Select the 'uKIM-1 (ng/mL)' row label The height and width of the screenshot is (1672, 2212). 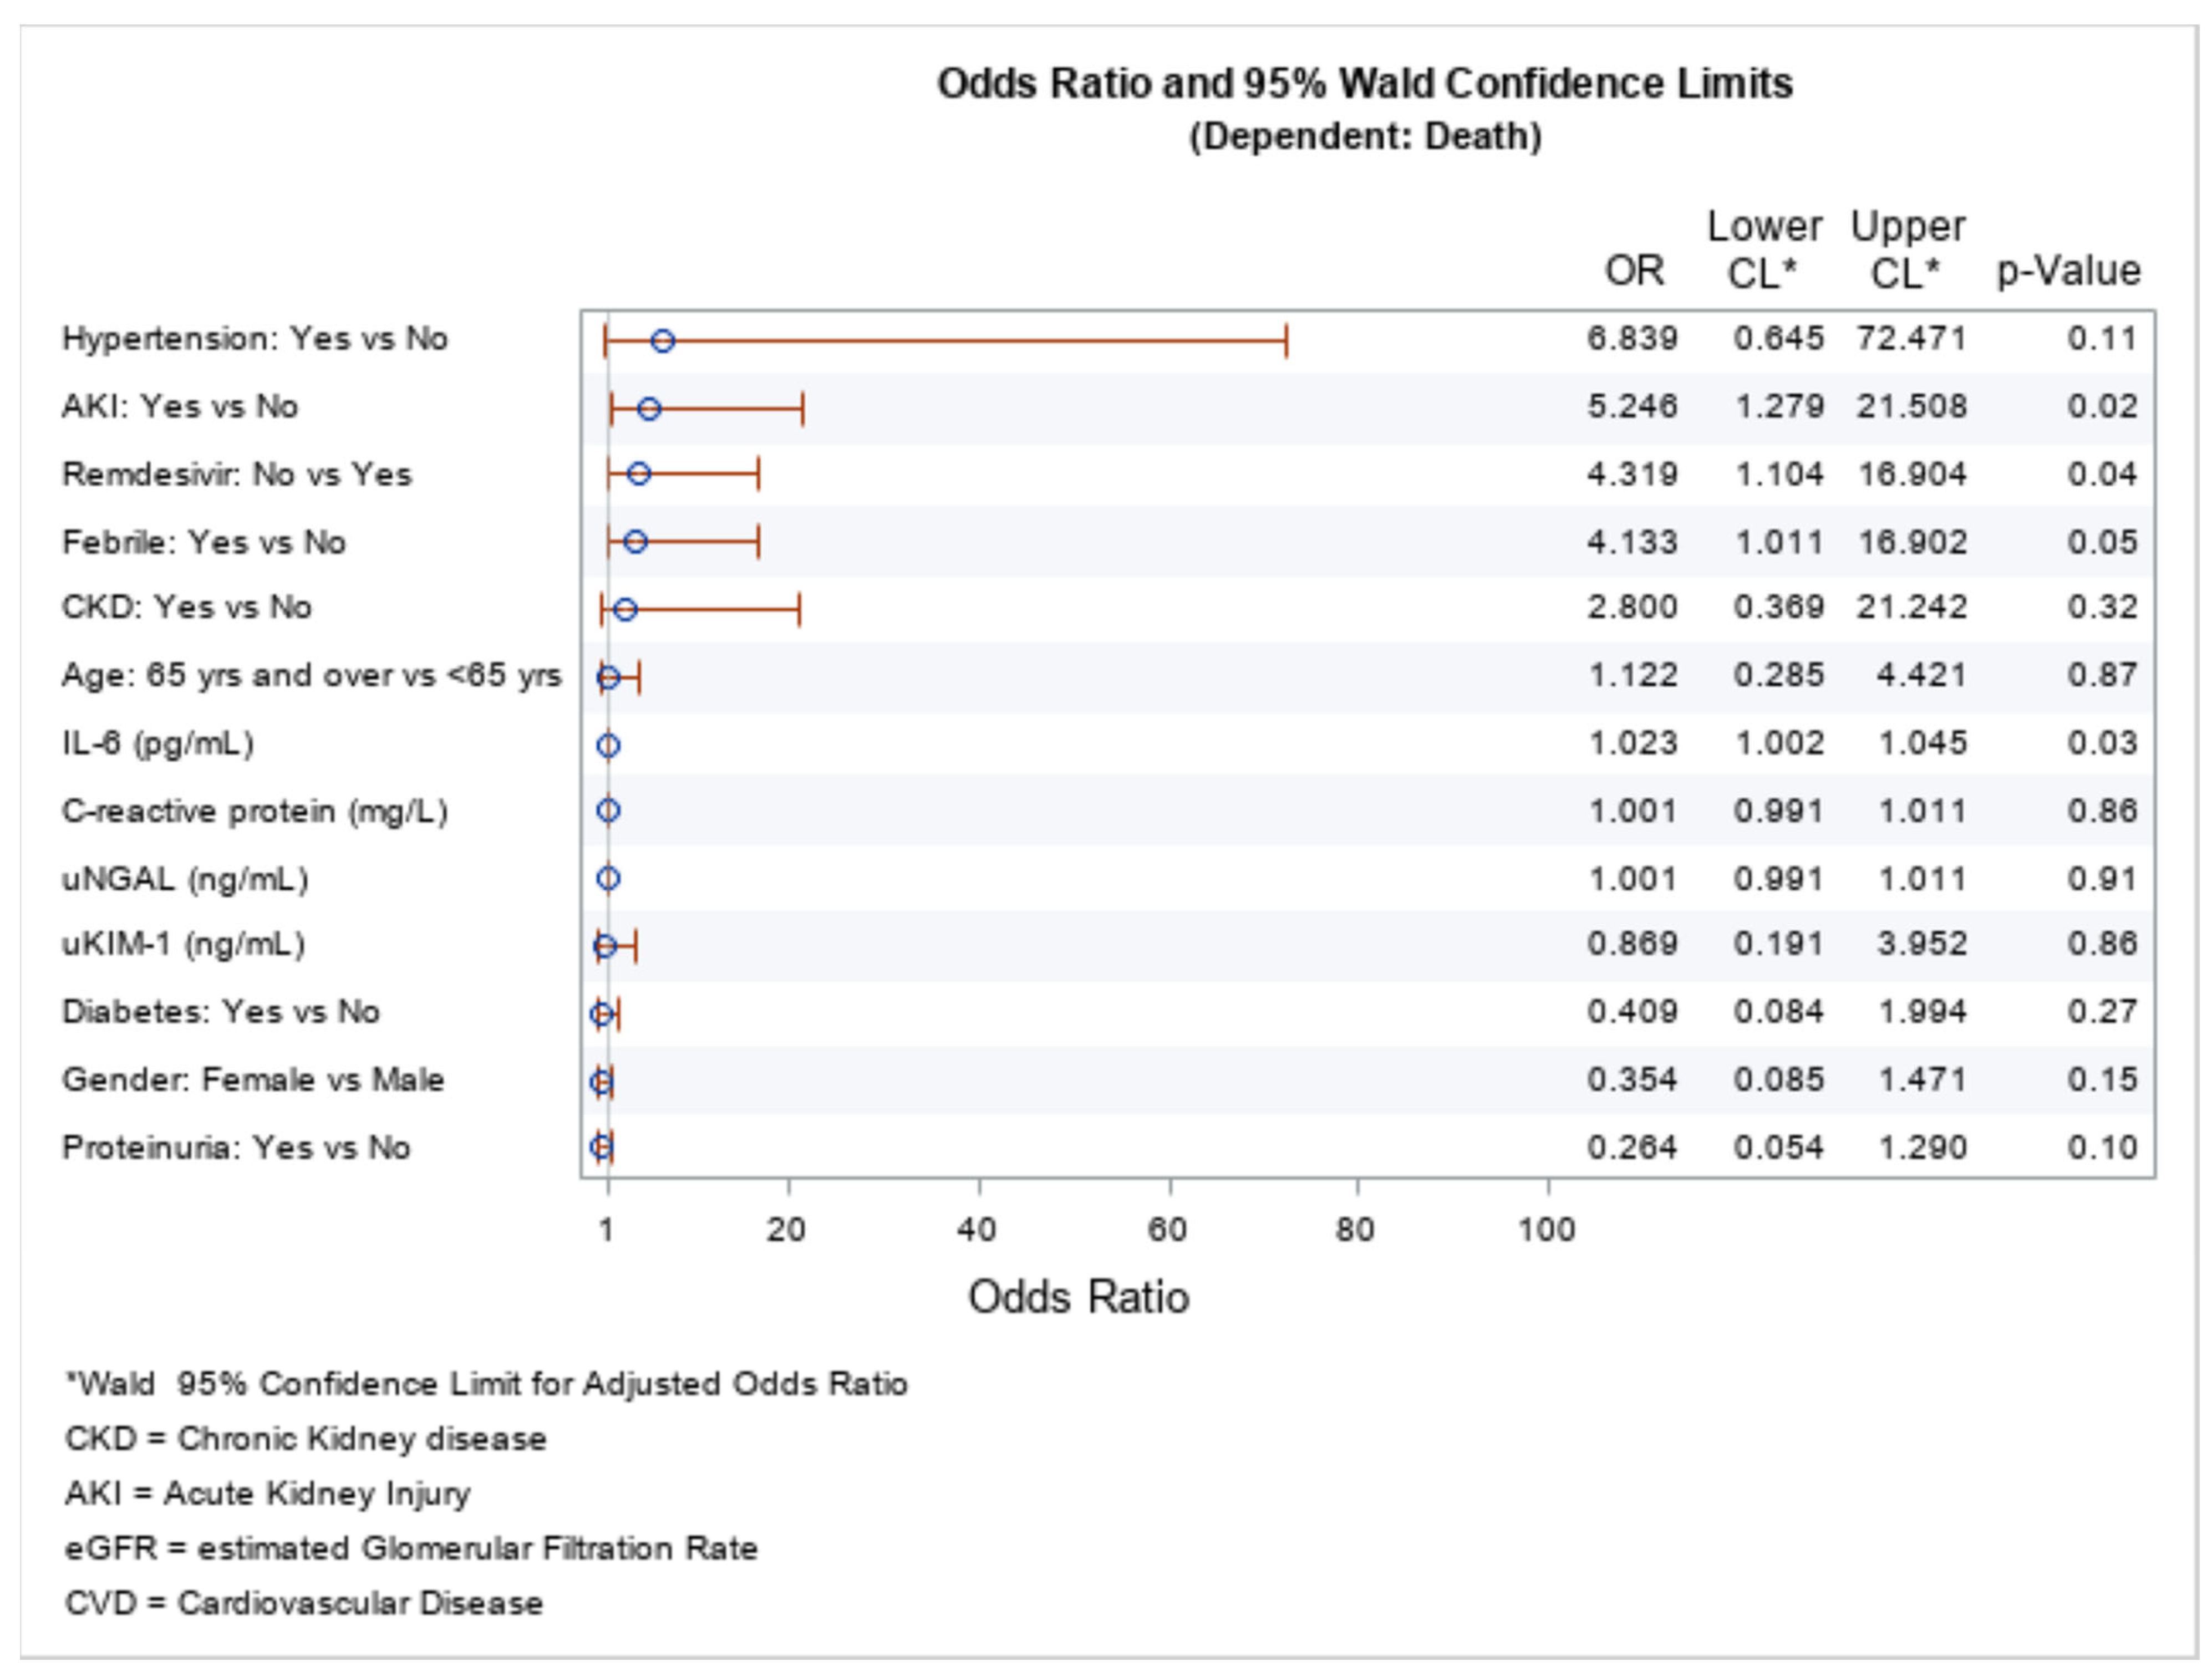point(184,944)
